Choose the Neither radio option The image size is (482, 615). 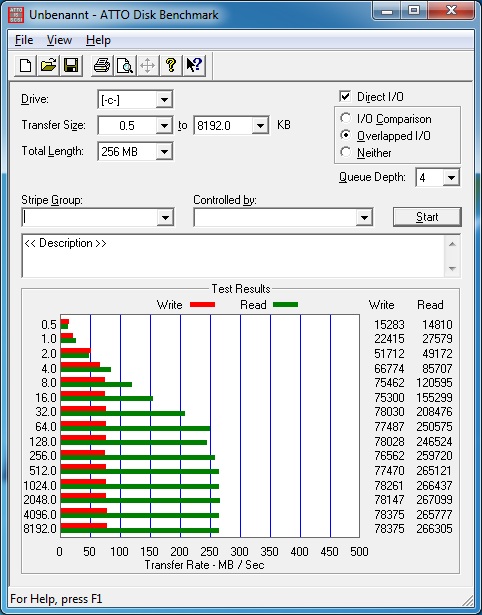346,152
